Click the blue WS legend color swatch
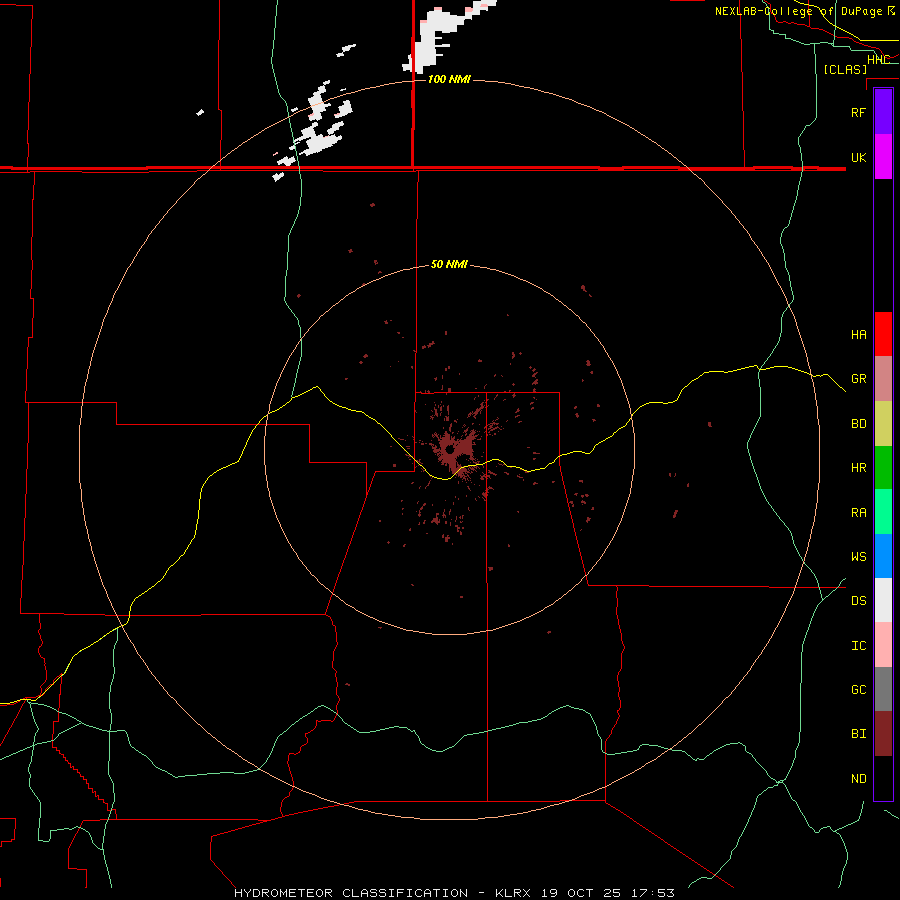900x900 pixels. point(883,556)
